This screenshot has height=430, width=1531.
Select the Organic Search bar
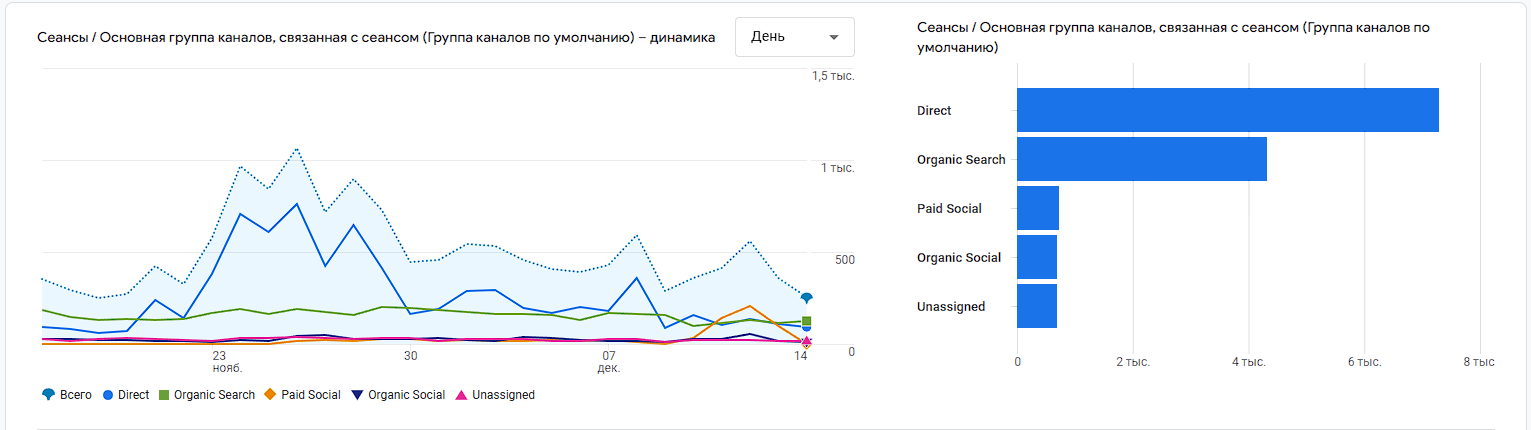(x=1141, y=159)
